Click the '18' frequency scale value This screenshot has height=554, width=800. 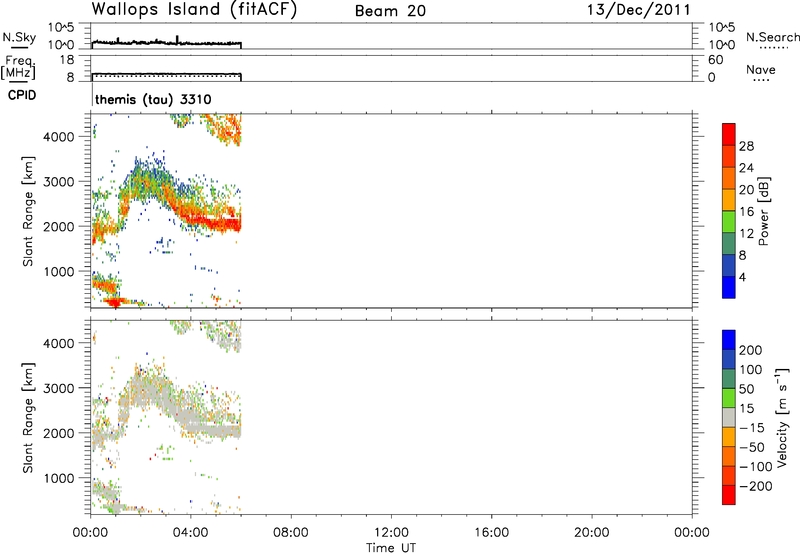[x=67, y=60]
